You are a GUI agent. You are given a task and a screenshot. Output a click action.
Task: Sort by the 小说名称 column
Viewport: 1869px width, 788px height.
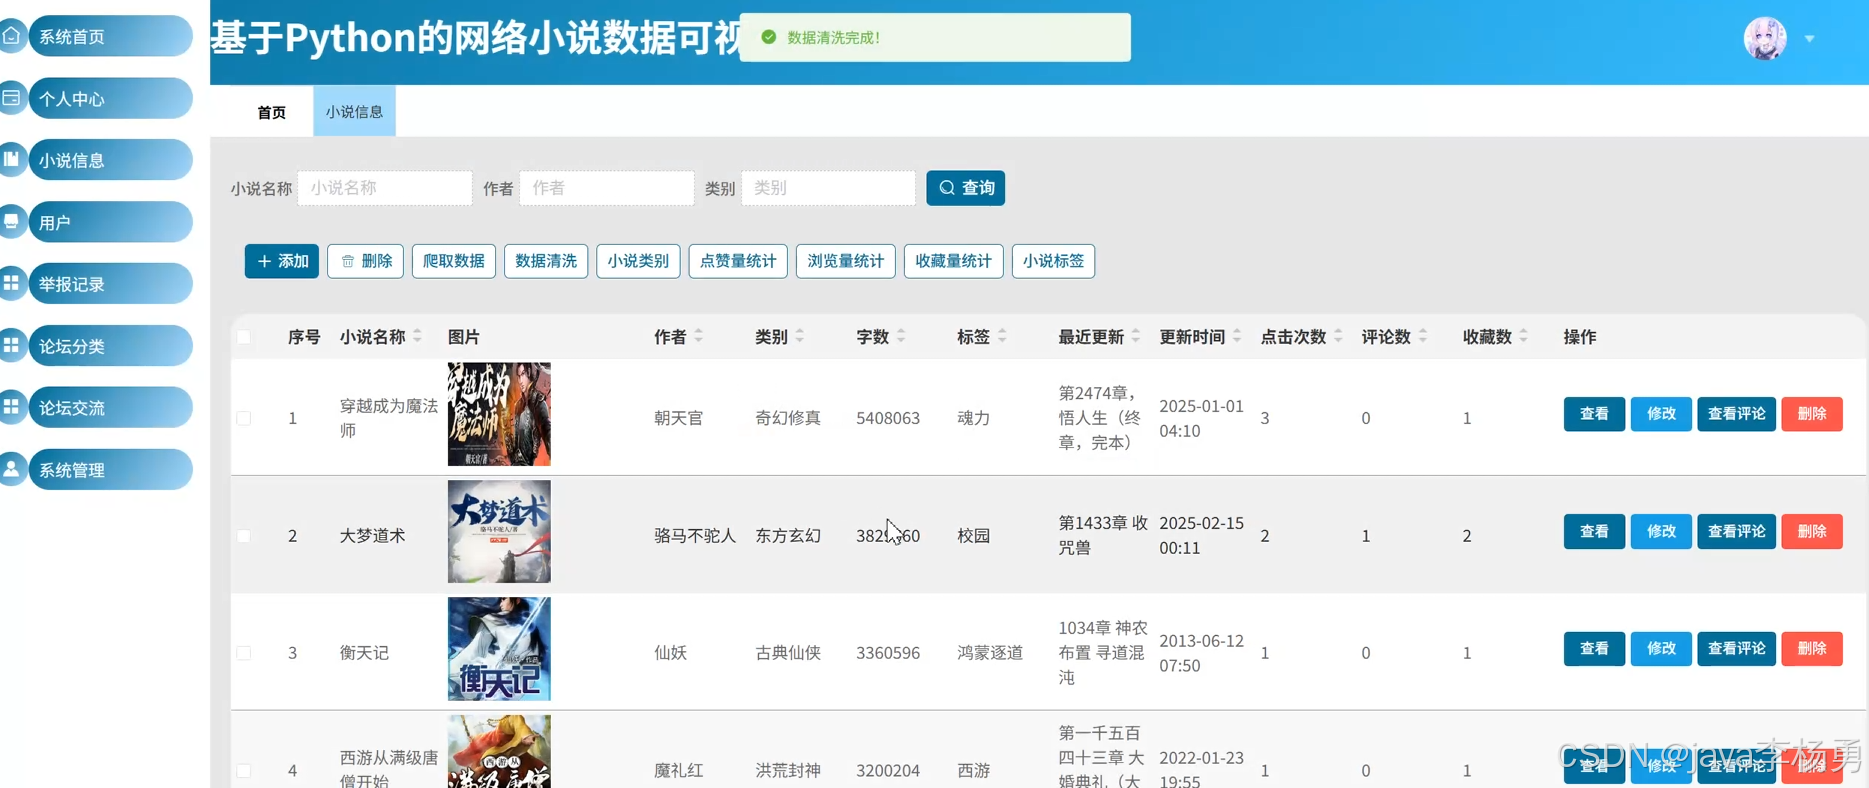point(417,337)
